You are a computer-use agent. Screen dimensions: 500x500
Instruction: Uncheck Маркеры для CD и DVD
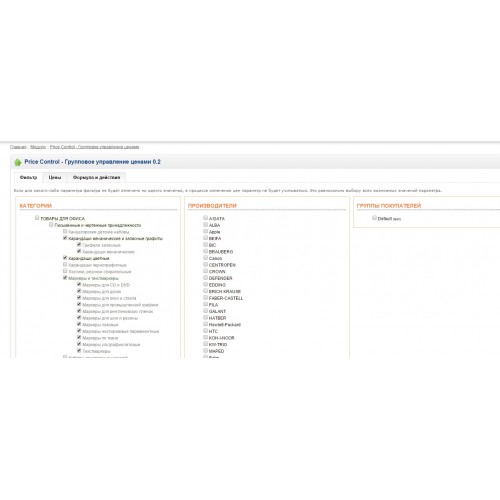[x=79, y=284]
